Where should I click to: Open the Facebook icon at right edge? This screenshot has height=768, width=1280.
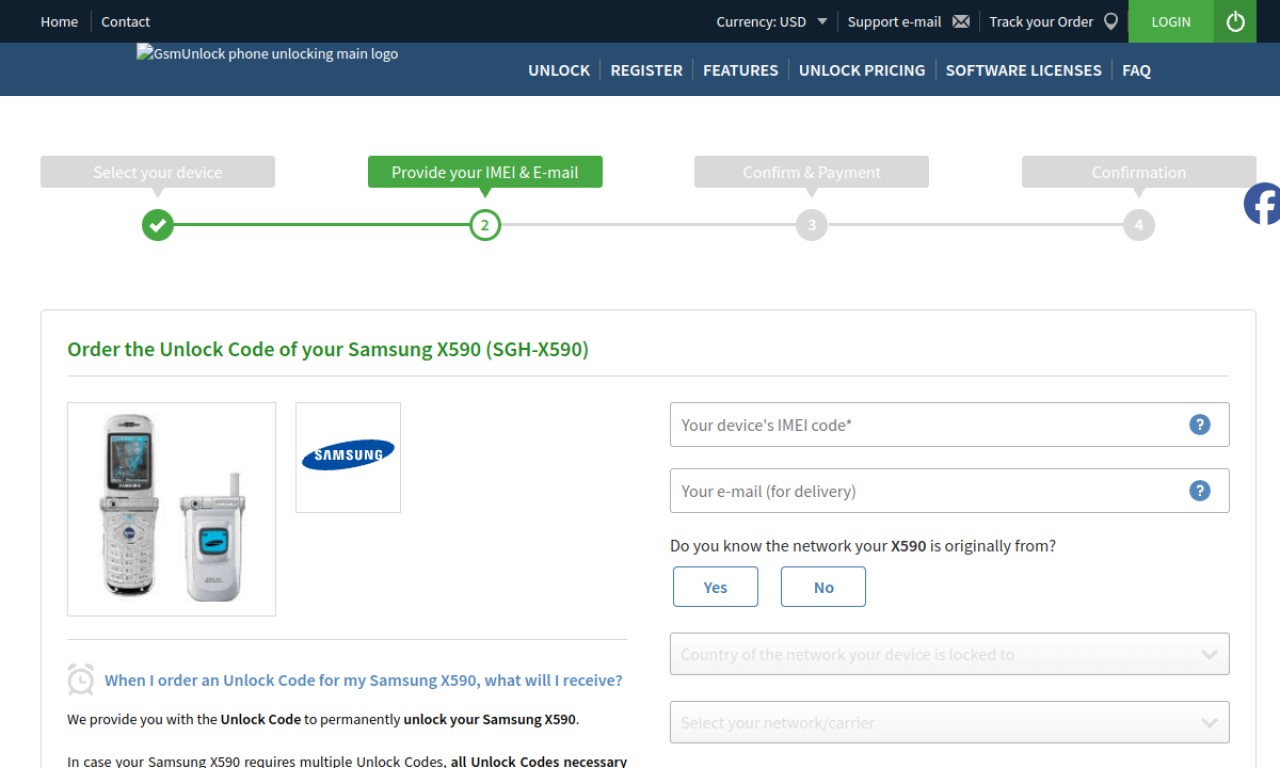coord(1262,204)
